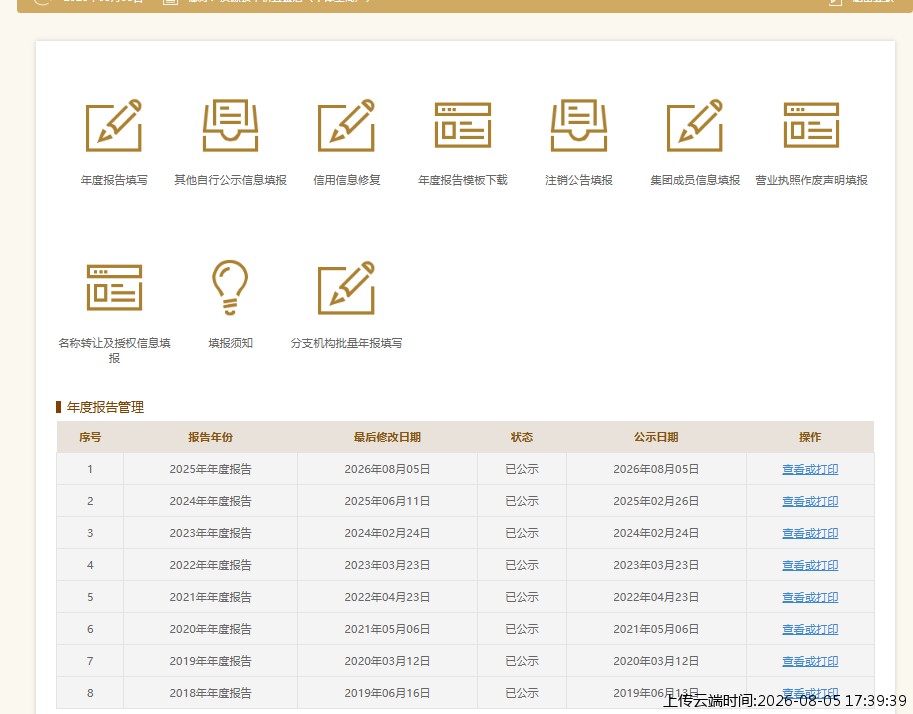Click the 填报须知 lightbulb icon
Viewport: 913px width, 714px height.
pos(230,288)
